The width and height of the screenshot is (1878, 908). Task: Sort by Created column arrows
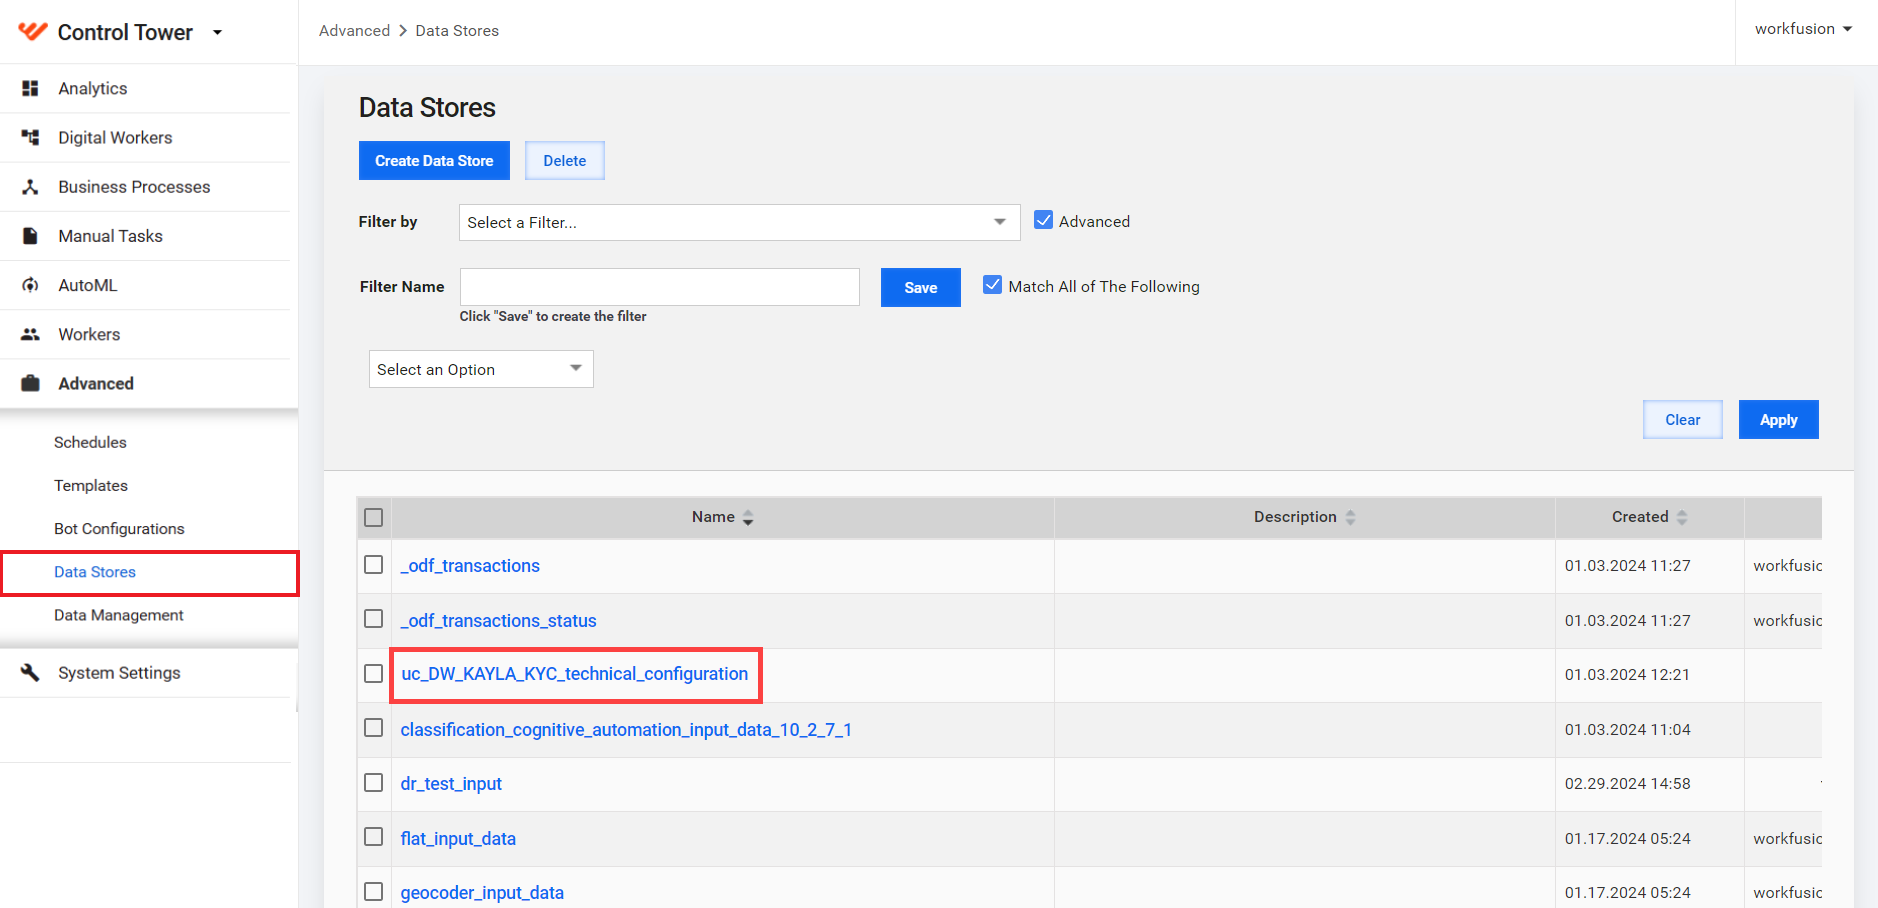1682,518
